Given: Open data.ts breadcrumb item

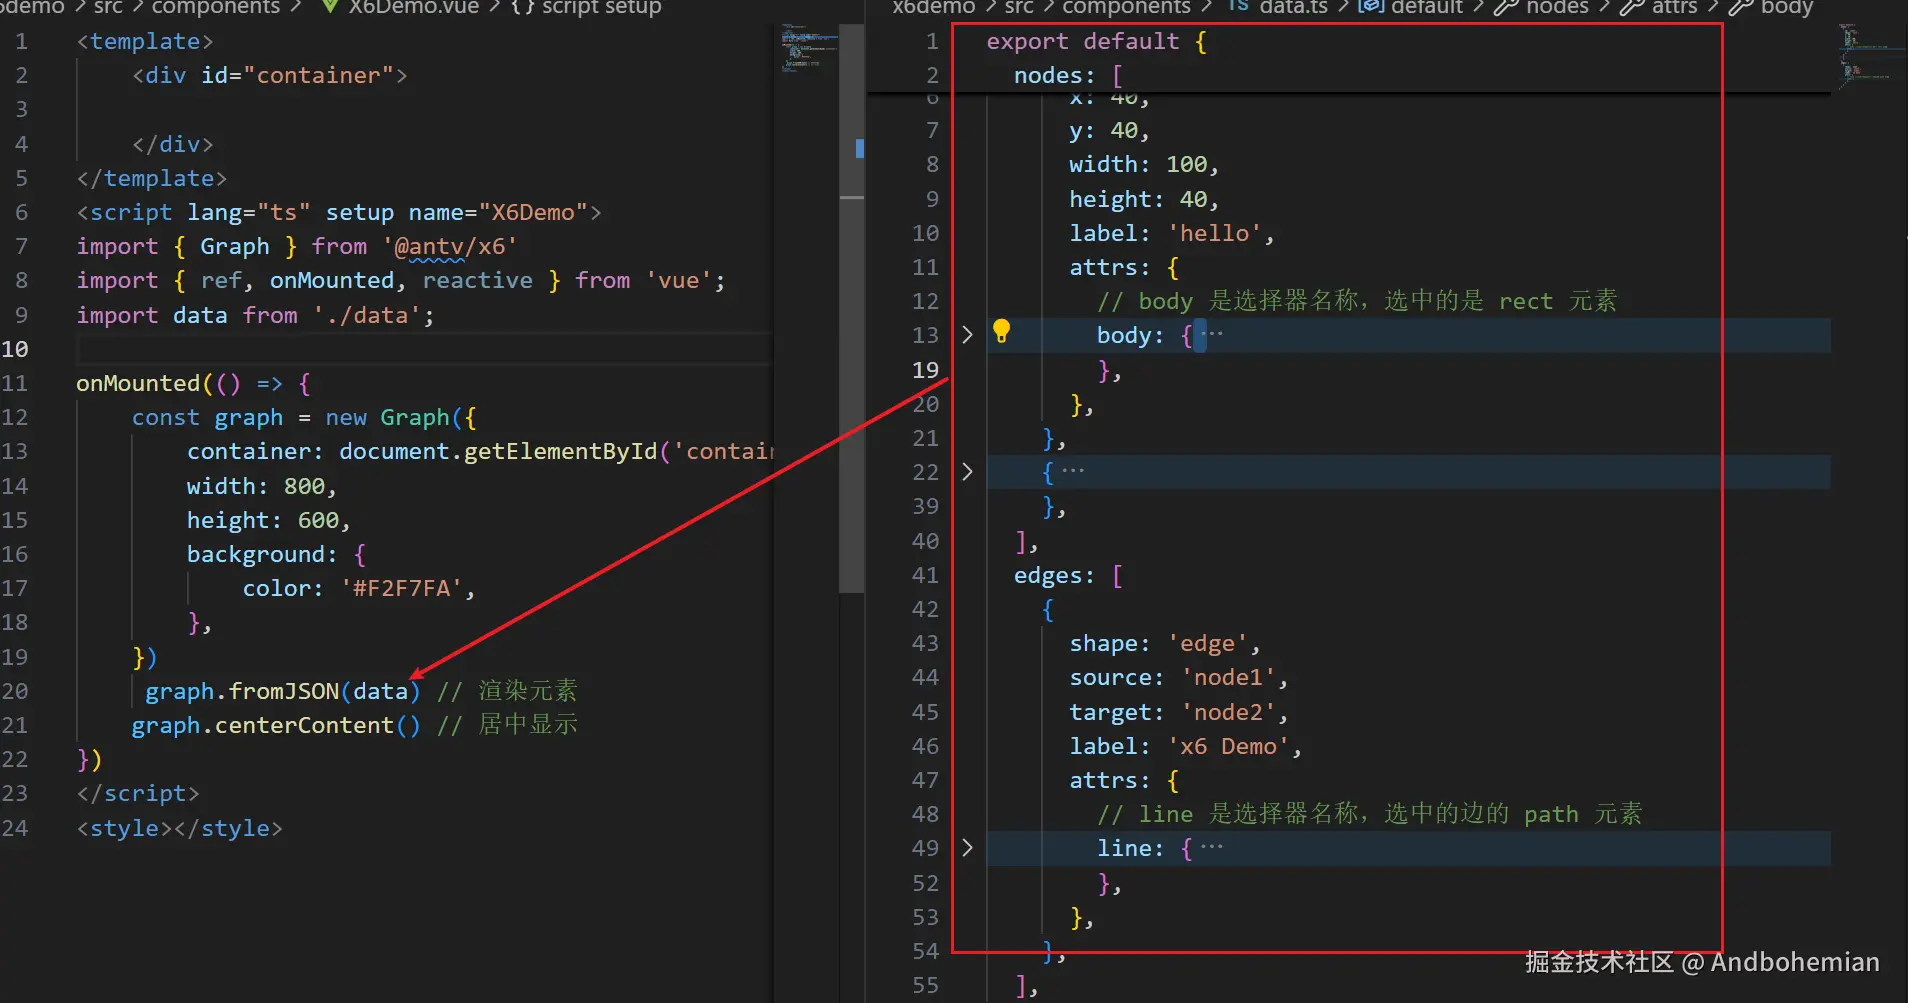Looking at the screenshot, I should click(1294, 7).
